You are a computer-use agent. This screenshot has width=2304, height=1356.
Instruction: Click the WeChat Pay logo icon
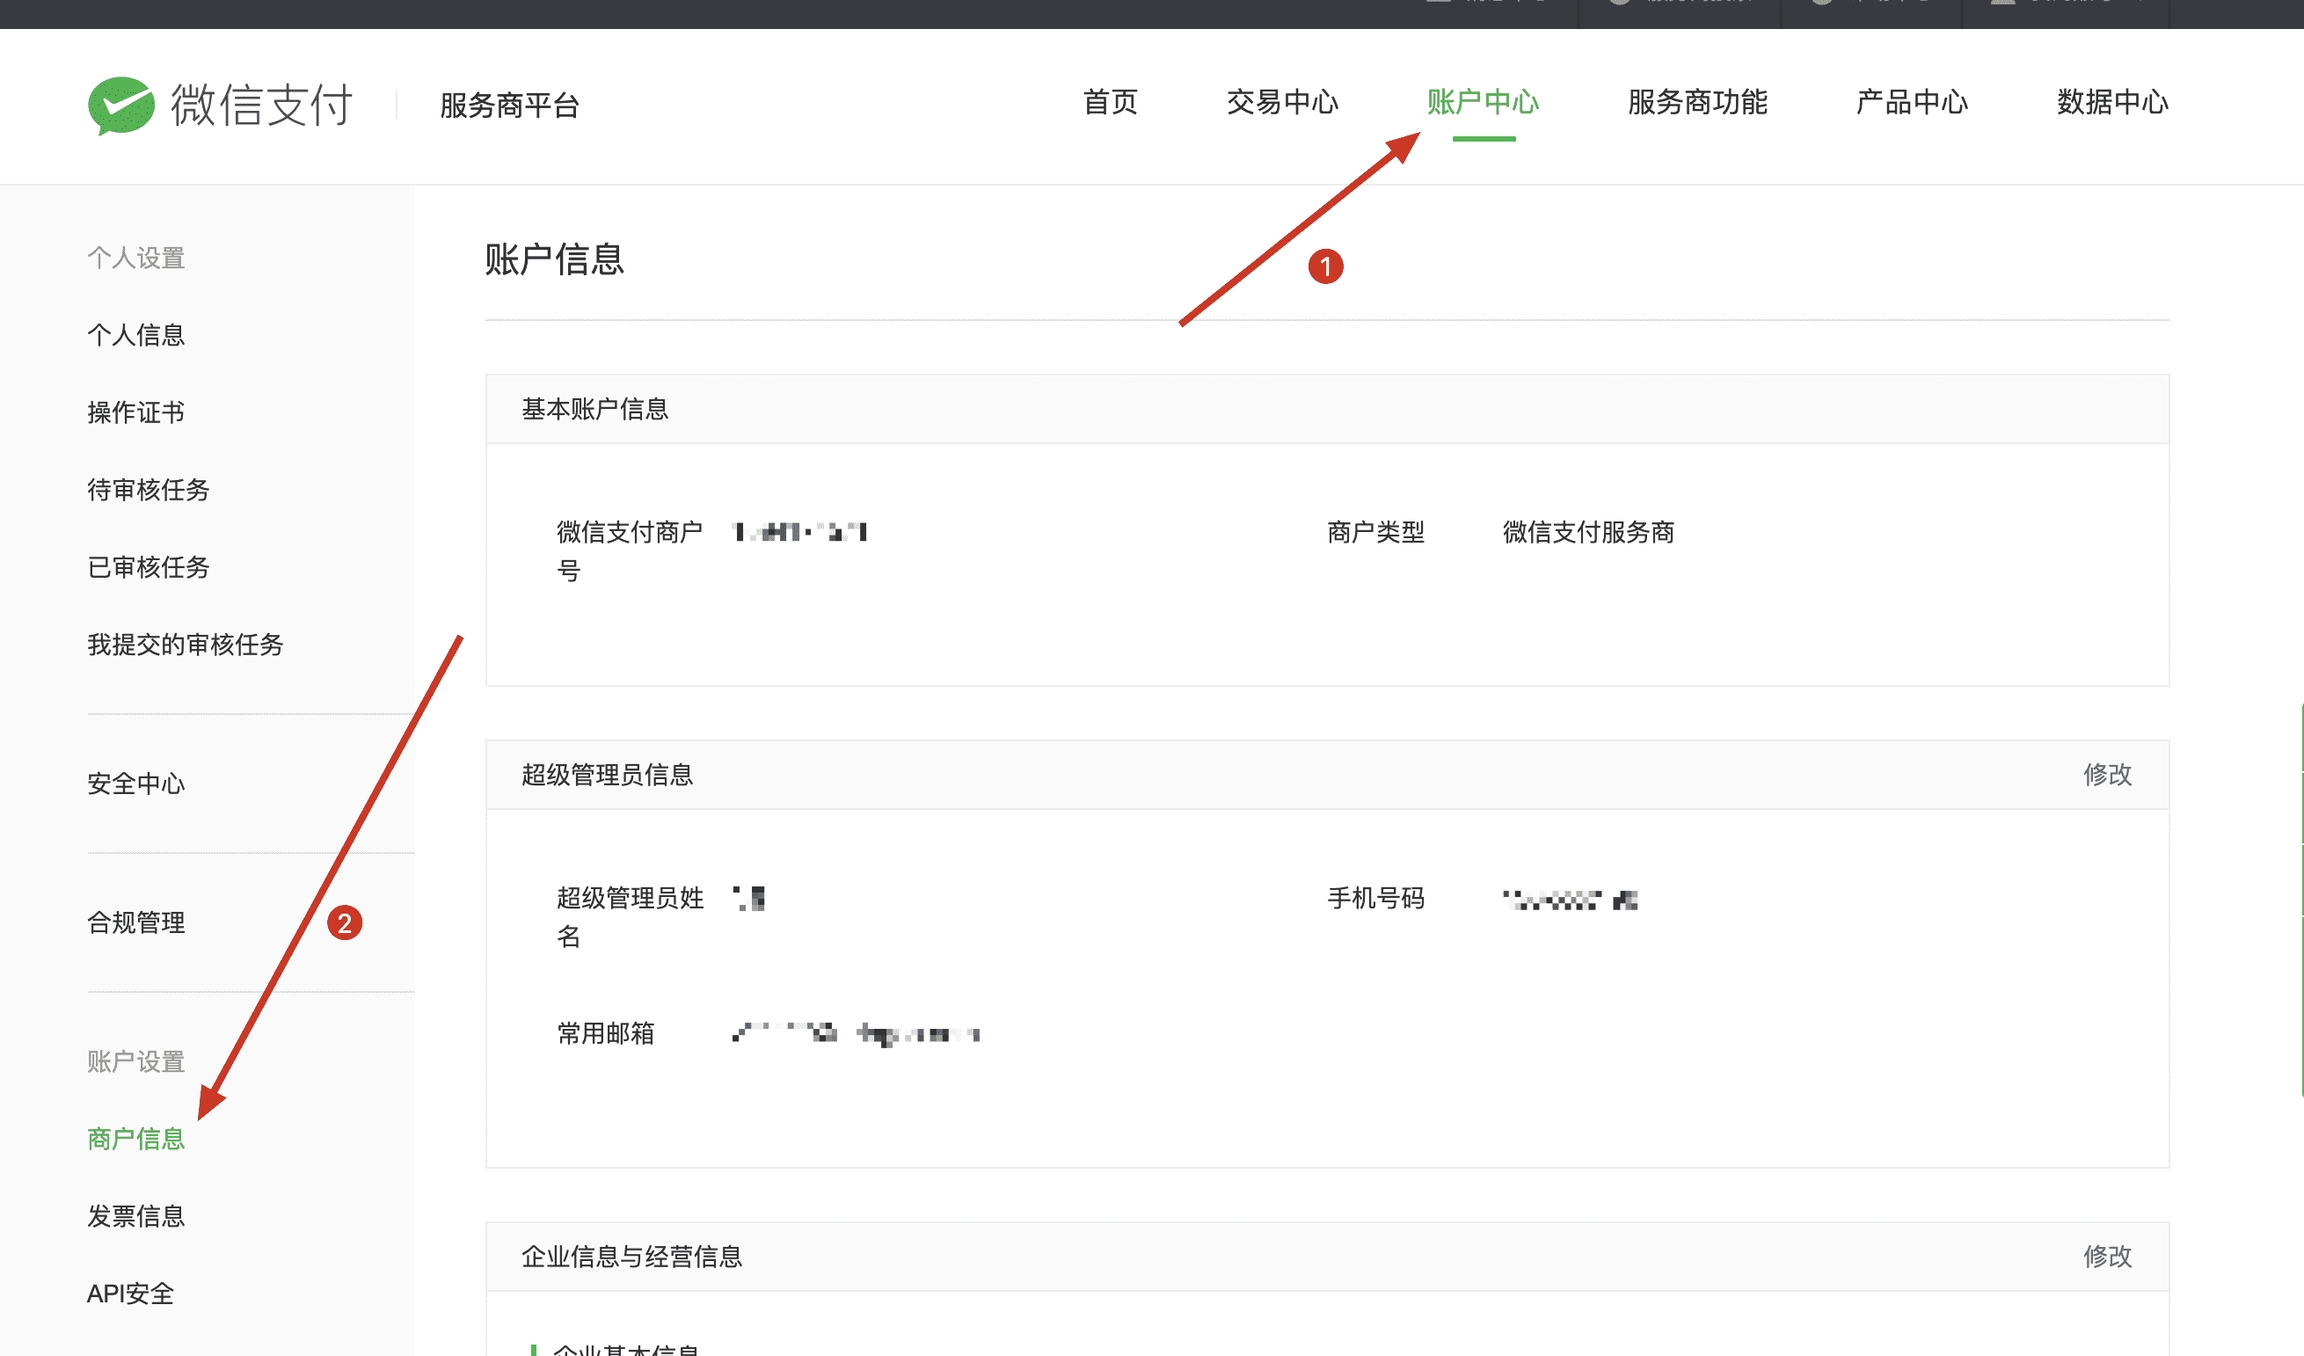point(121,105)
